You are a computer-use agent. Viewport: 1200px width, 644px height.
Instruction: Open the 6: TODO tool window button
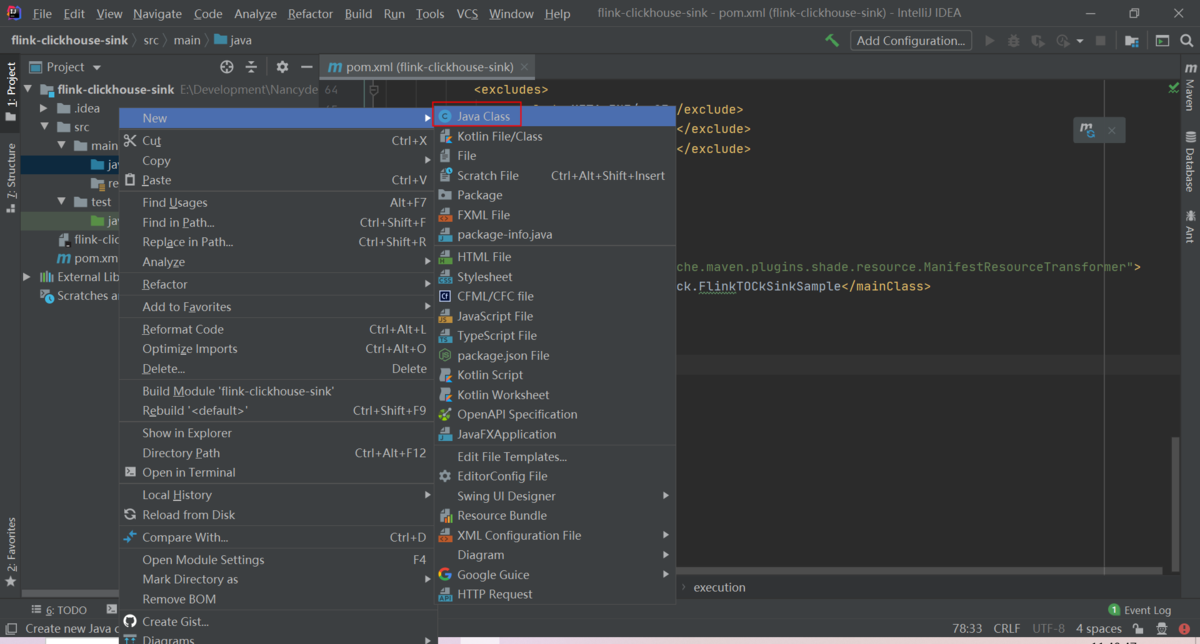pos(59,610)
